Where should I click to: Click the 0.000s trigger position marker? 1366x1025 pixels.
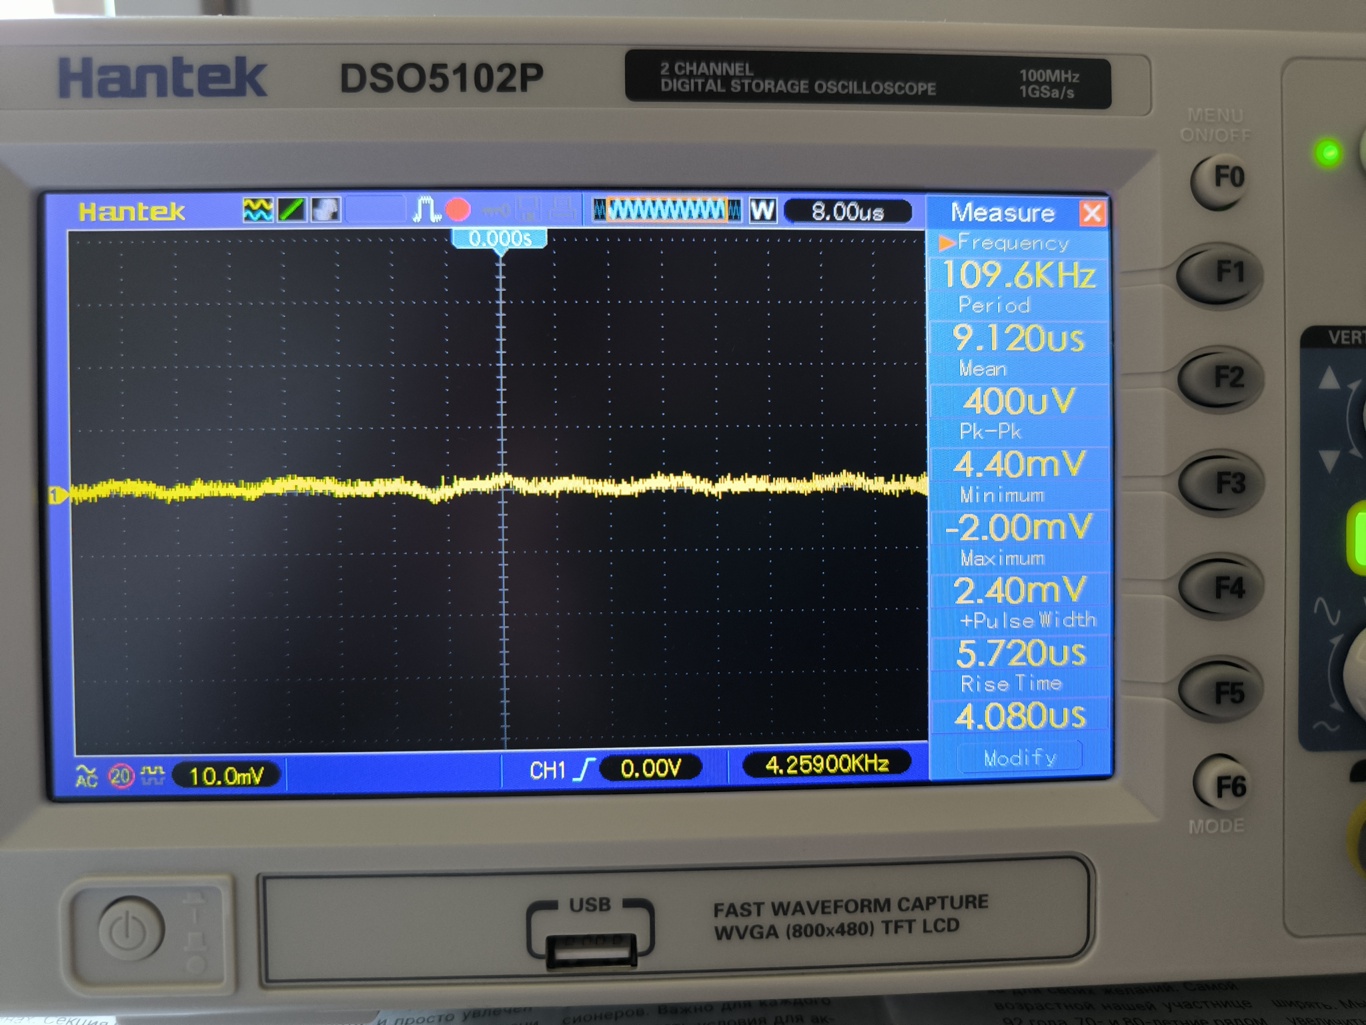pos(500,239)
